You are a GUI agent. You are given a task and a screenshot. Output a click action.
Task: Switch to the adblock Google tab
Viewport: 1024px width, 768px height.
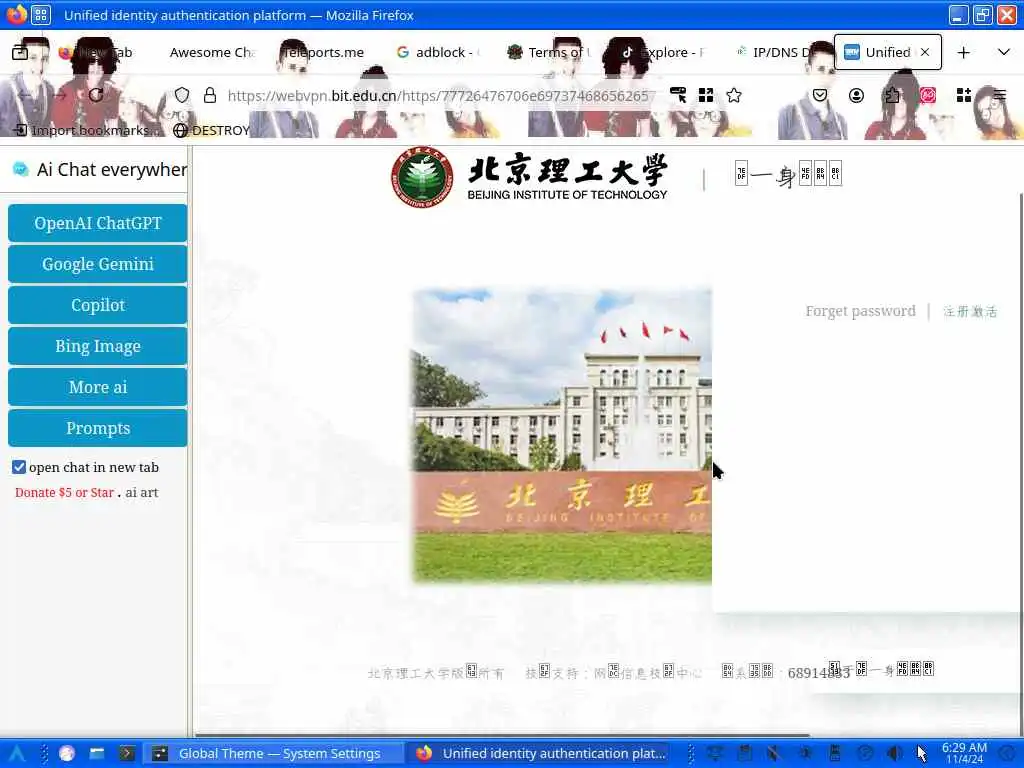439,52
